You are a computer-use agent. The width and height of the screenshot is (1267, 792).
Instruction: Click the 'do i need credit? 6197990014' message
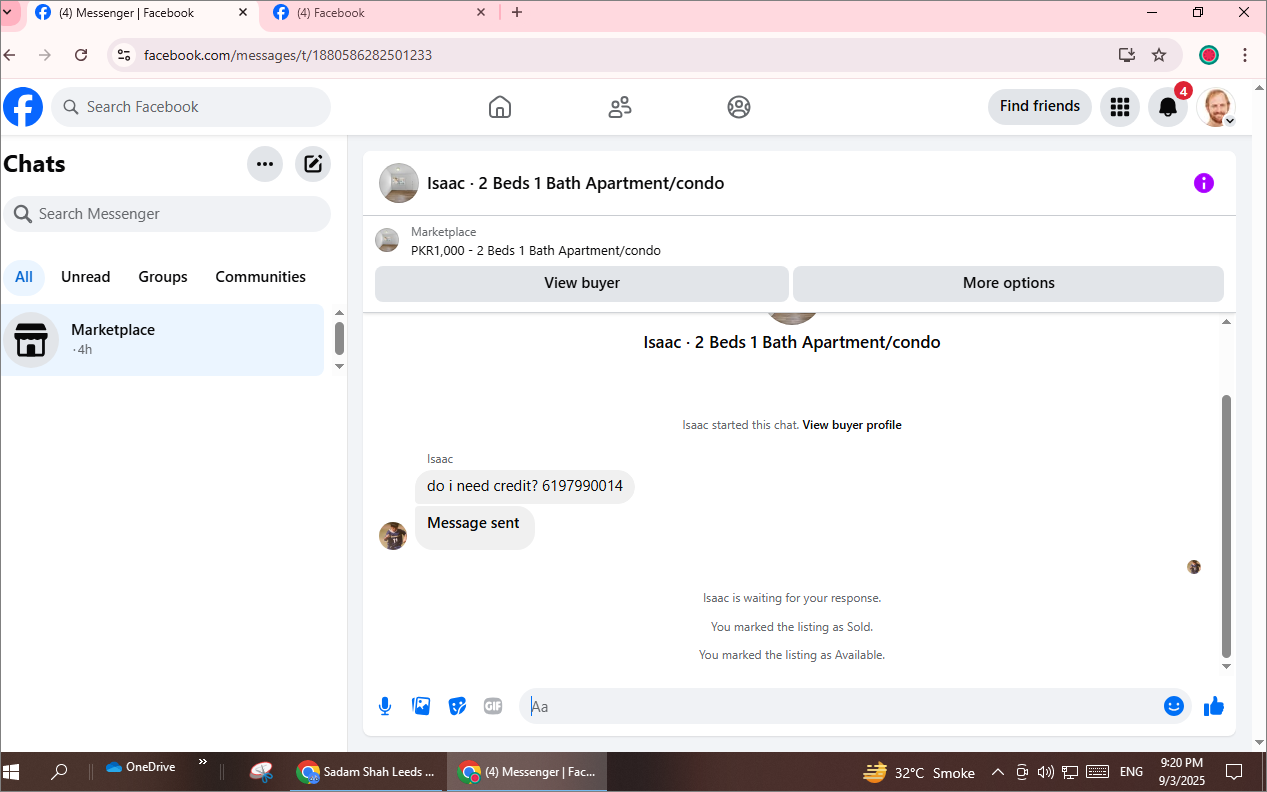pyautogui.click(x=525, y=487)
